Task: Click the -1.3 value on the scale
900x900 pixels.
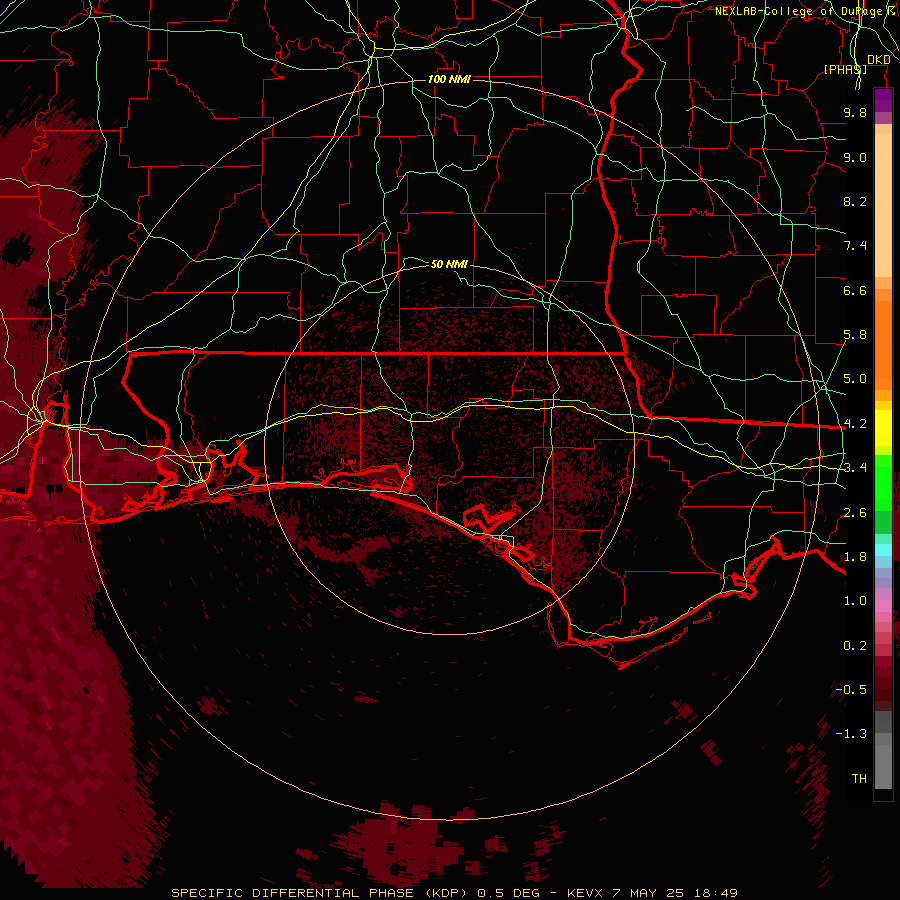Action: point(851,734)
